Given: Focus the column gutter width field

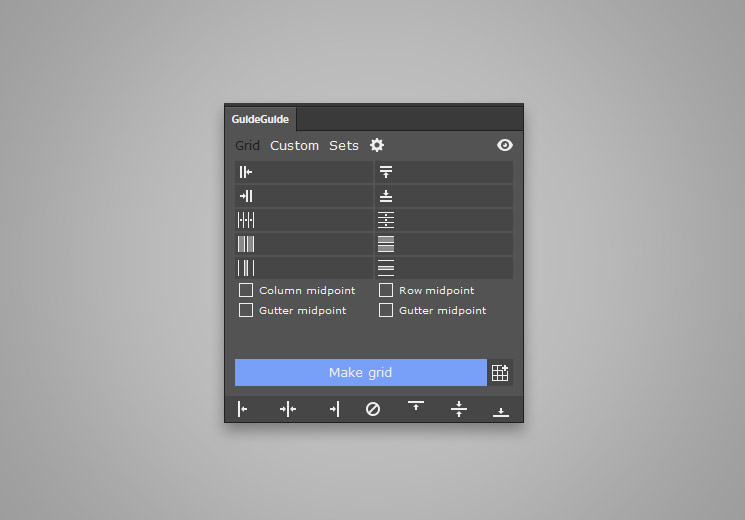Looking at the screenshot, I should click(x=304, y=268).
